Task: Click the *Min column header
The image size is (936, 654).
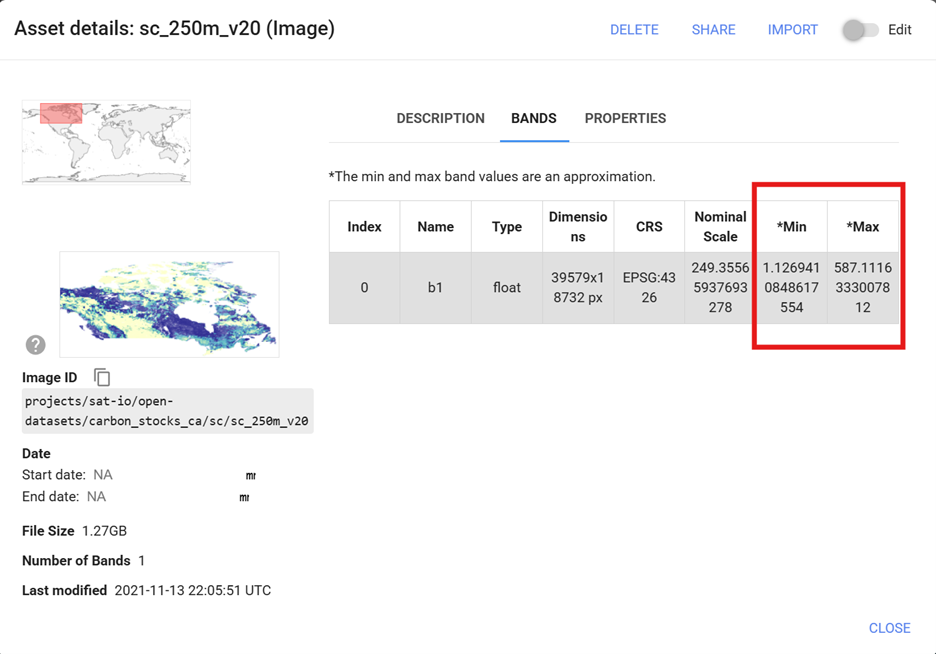Action: coord(791,227)
